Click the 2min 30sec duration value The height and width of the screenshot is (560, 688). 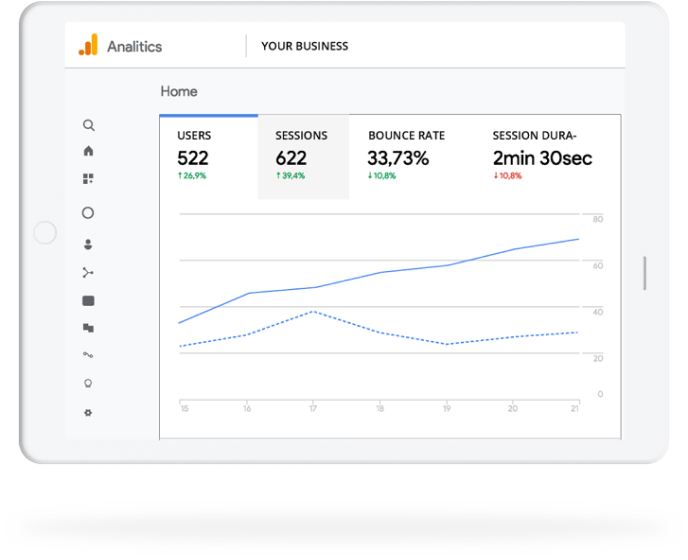pyautogui.click(x=542, y=158)
